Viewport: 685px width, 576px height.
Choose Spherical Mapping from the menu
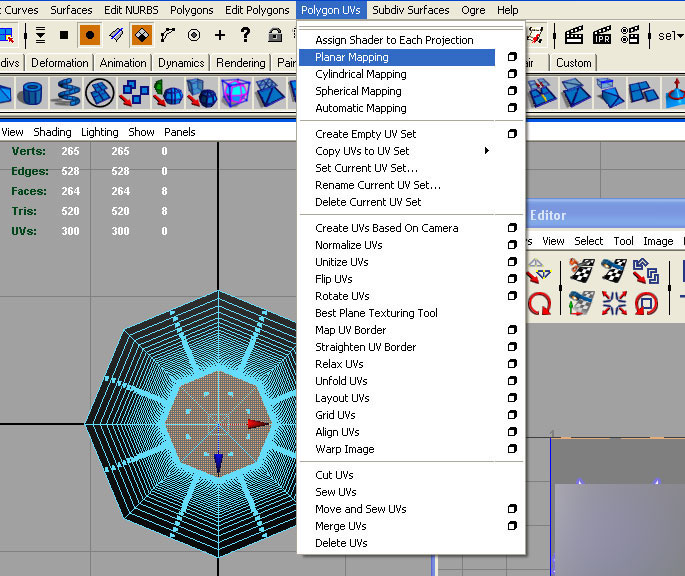point(358,91)
